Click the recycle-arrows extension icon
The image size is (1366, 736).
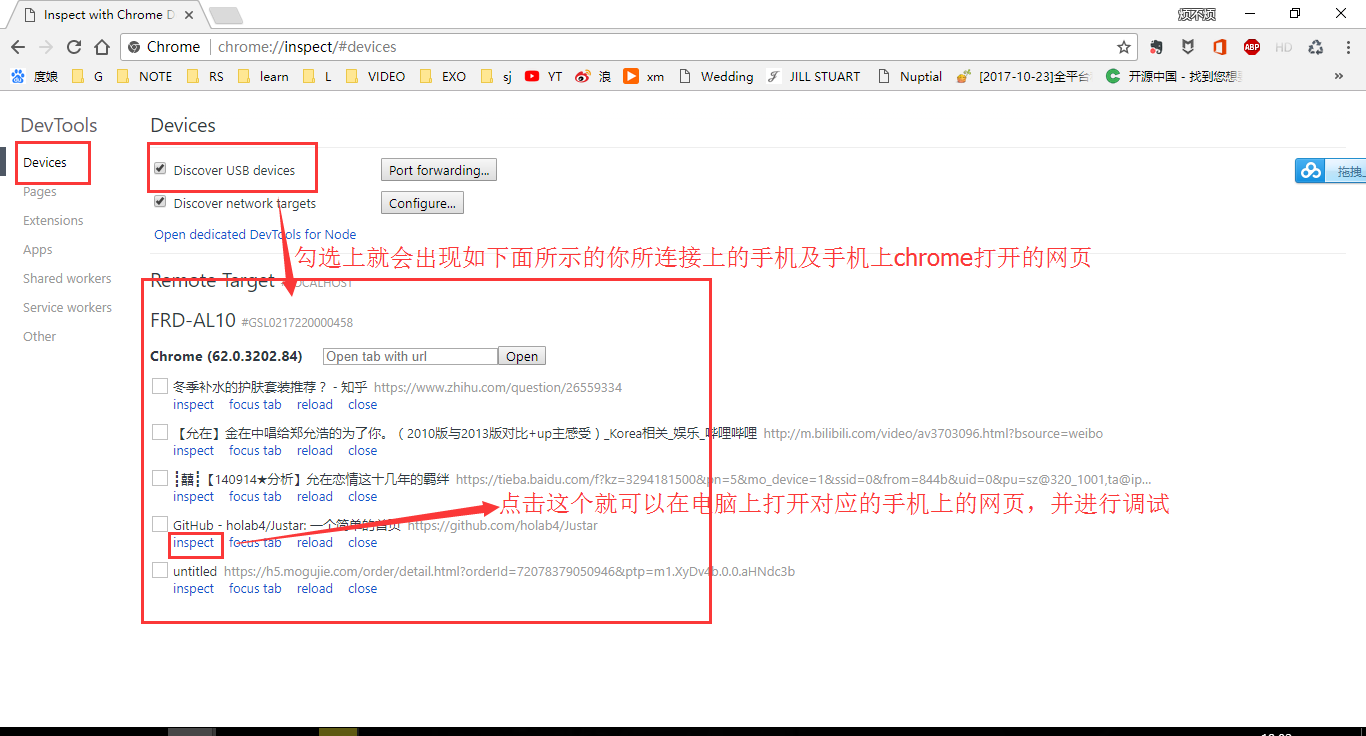click(1315, 47)
